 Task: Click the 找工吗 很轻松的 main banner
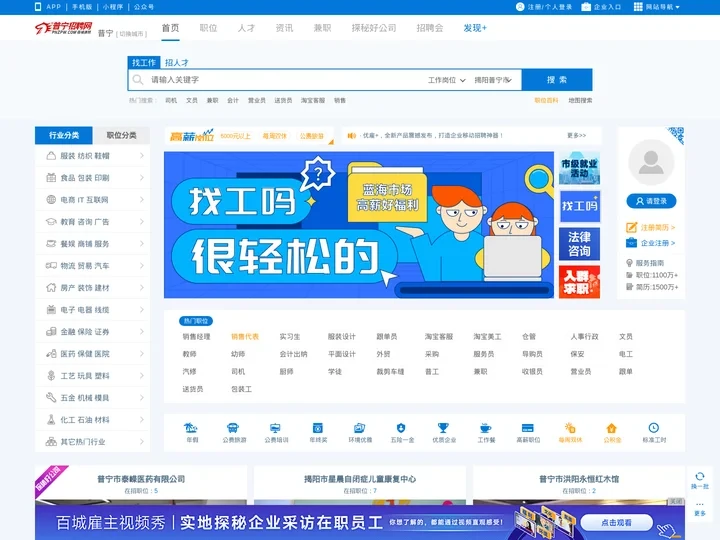pos(359,225)
